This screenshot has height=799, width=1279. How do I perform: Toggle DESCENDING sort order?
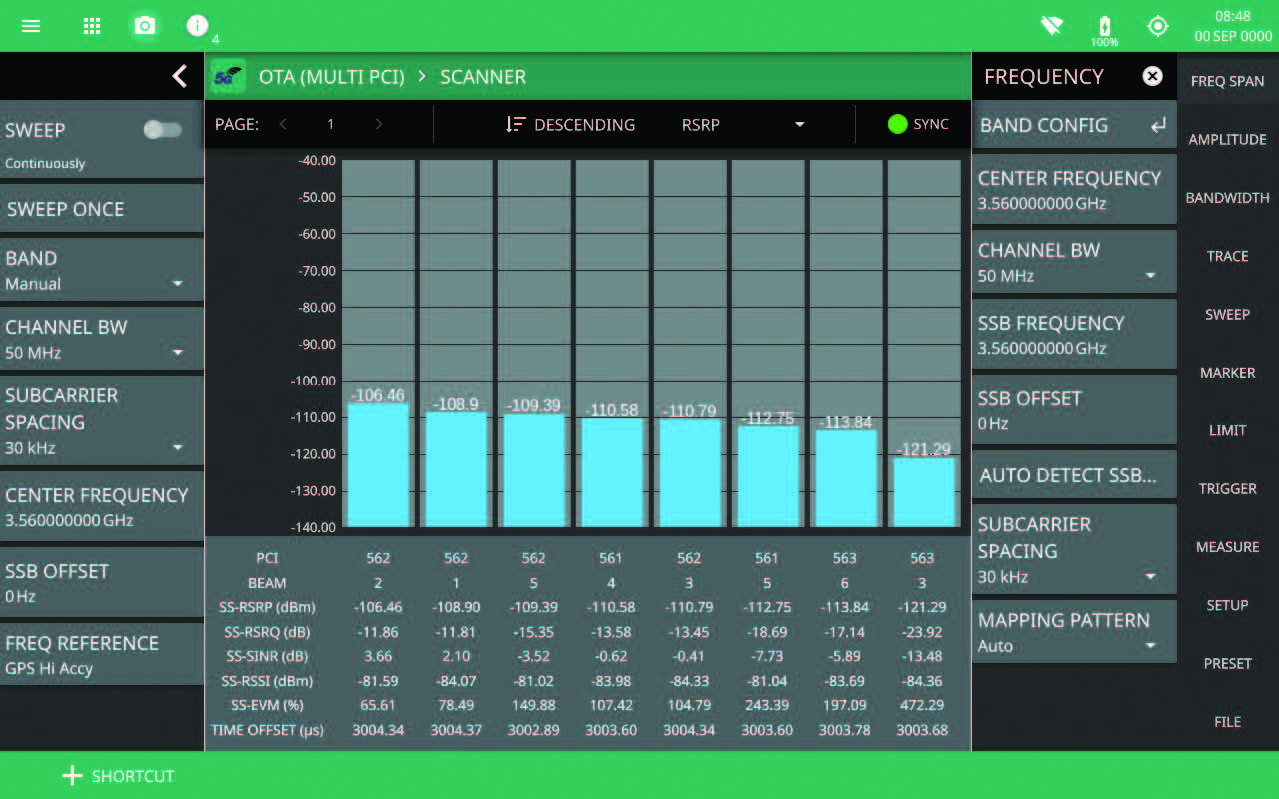point(570,125)
